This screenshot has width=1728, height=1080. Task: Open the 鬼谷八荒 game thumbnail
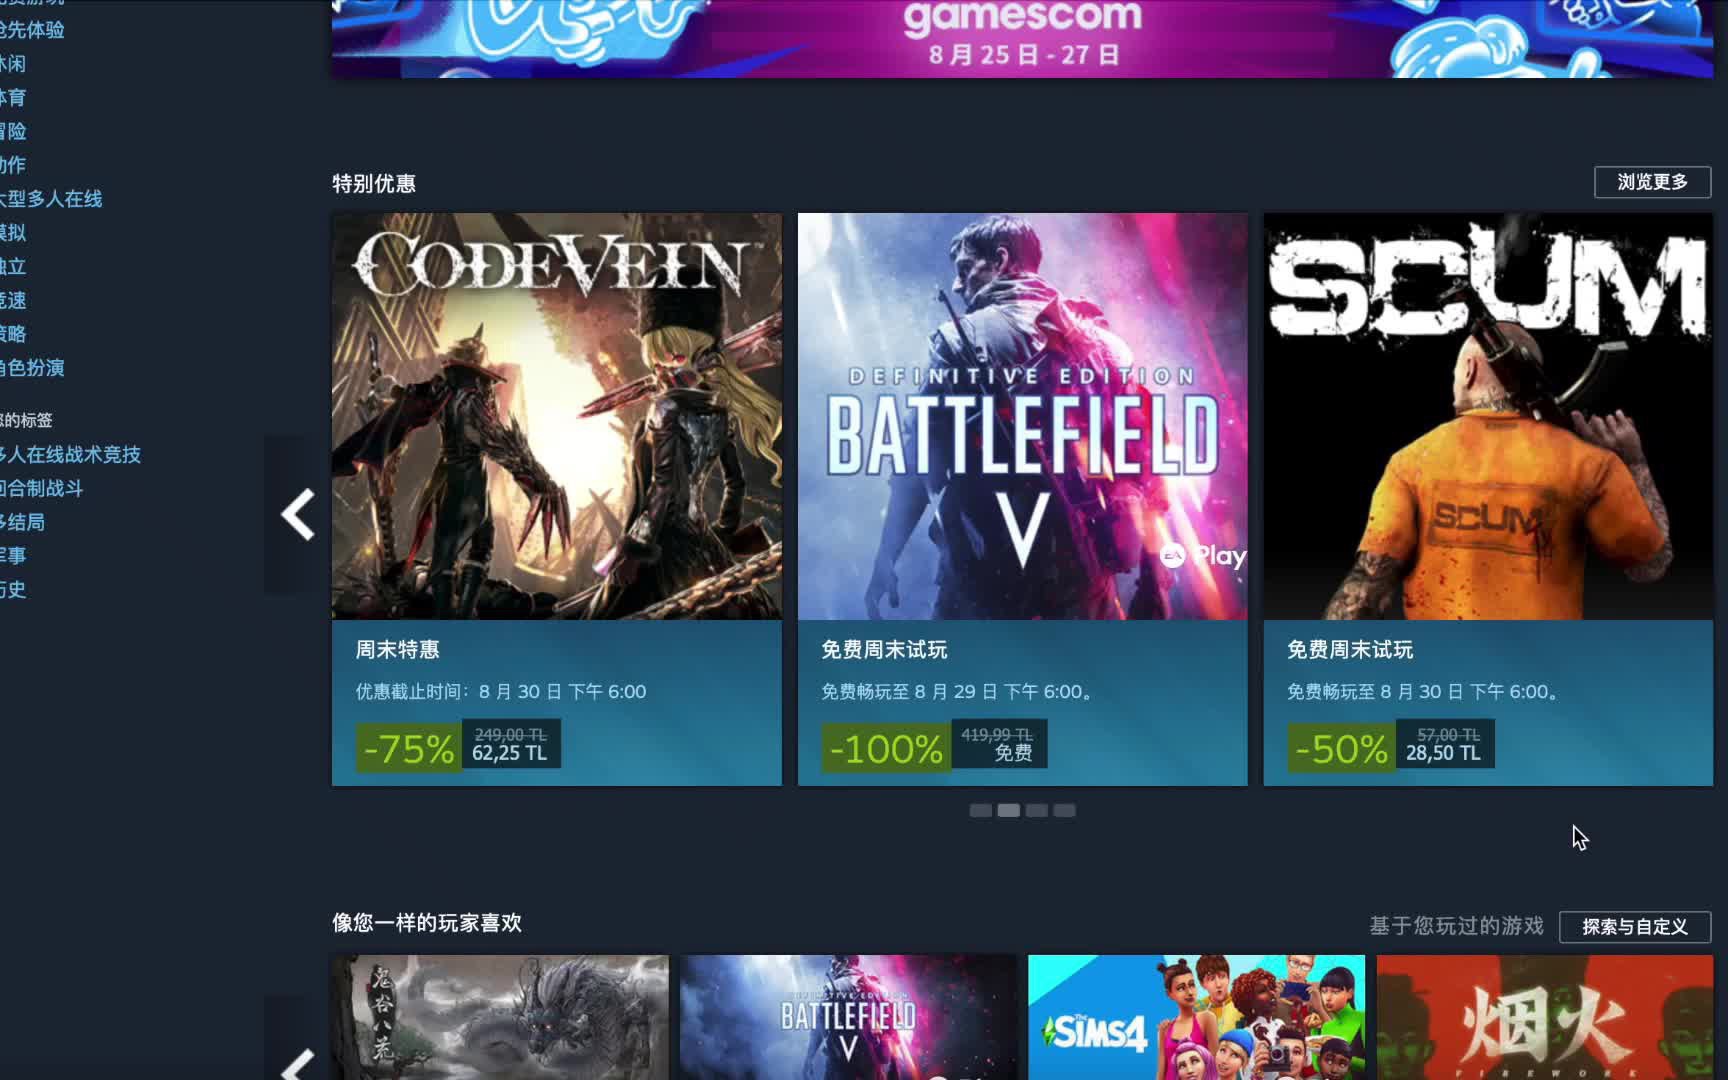click(x=500, y=1017)
